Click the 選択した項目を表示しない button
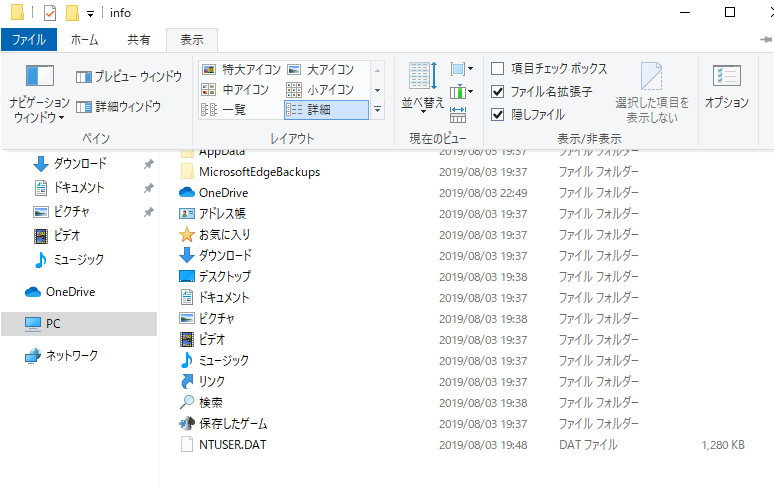Viewport: 774px width, 486px height. tap(652, 92)
